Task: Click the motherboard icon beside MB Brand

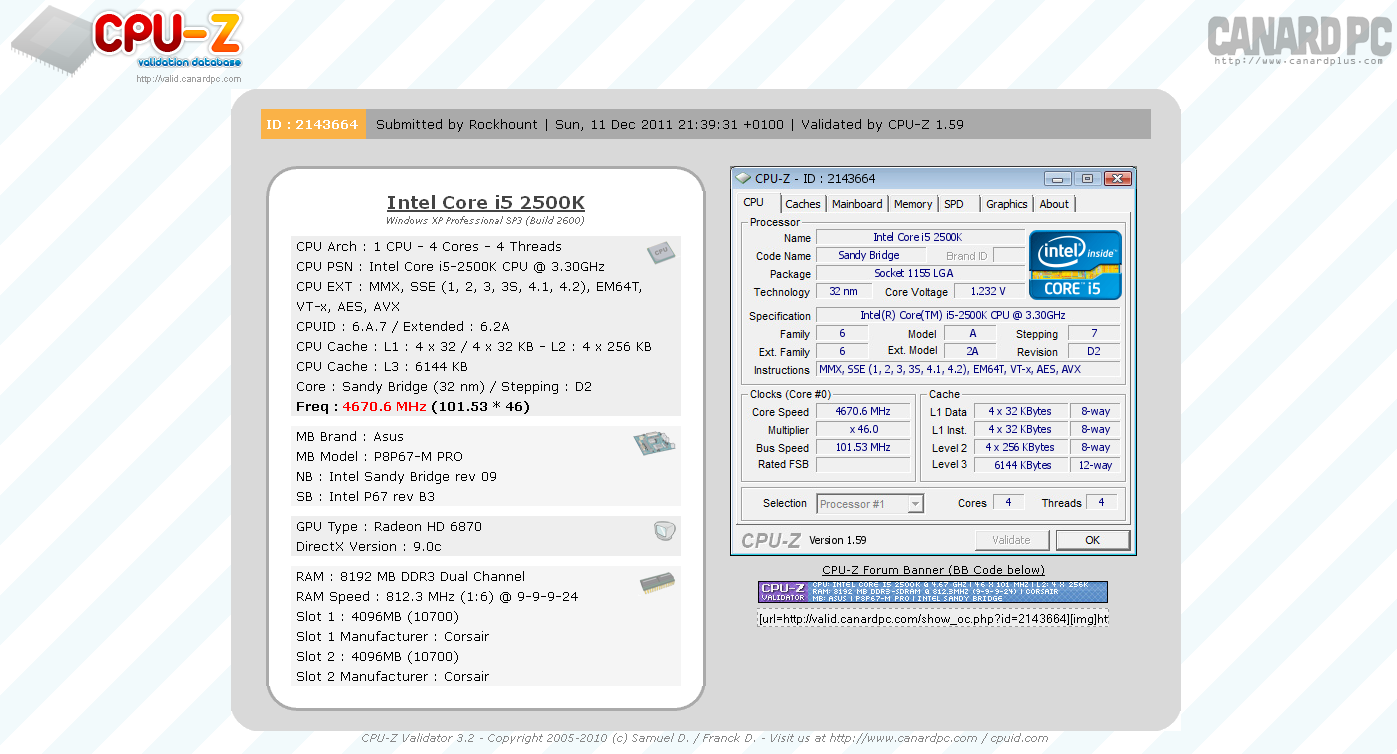Action: click(x=654, y=443)
